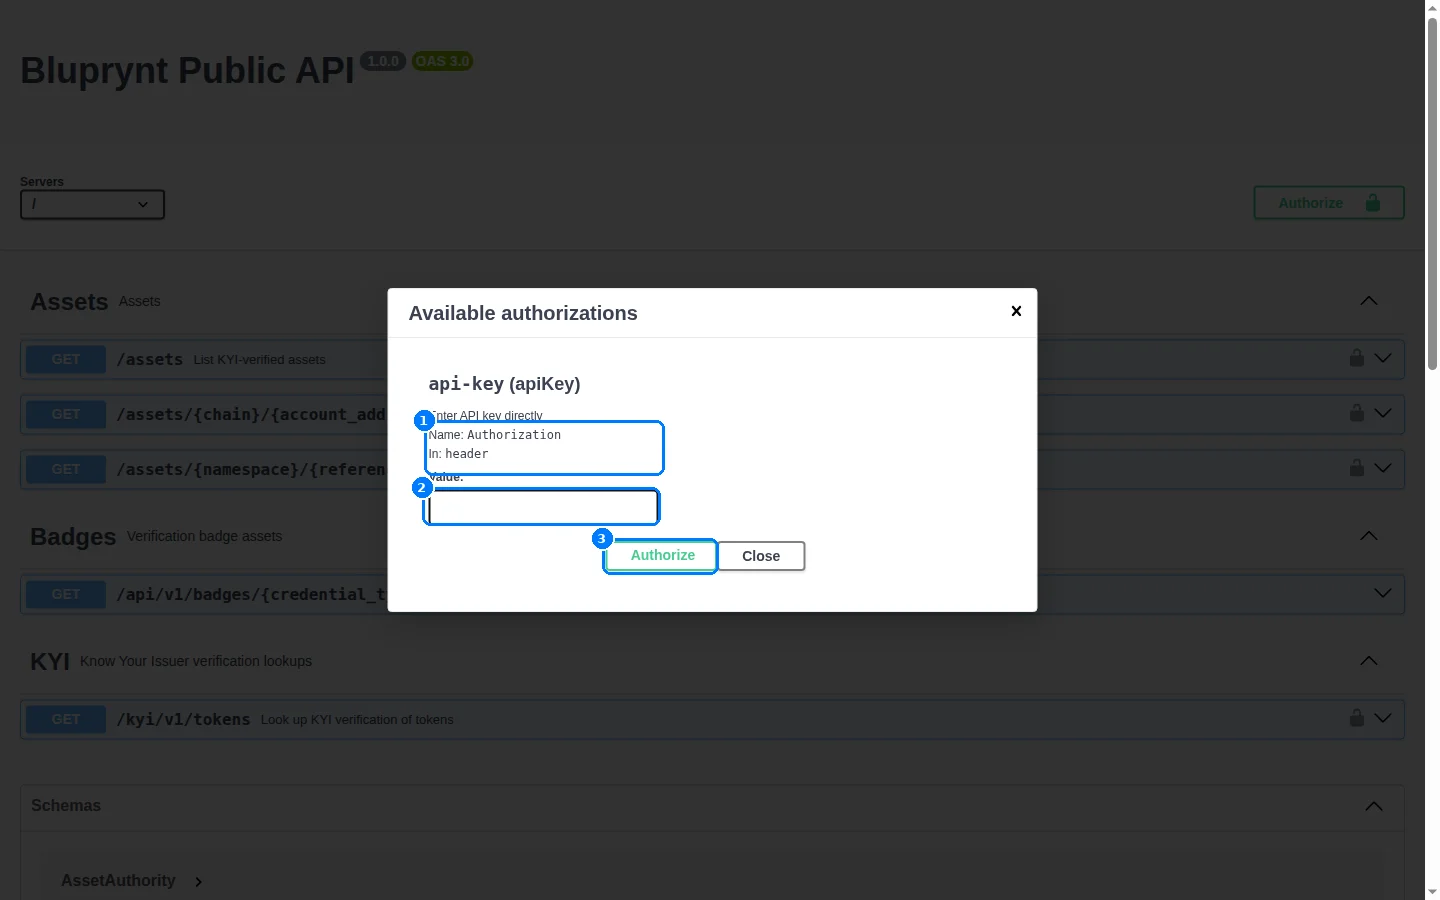Click 'Name: Authorization' text in the dialog
The width and height of the screenshot is (1440, 900).
495,435
